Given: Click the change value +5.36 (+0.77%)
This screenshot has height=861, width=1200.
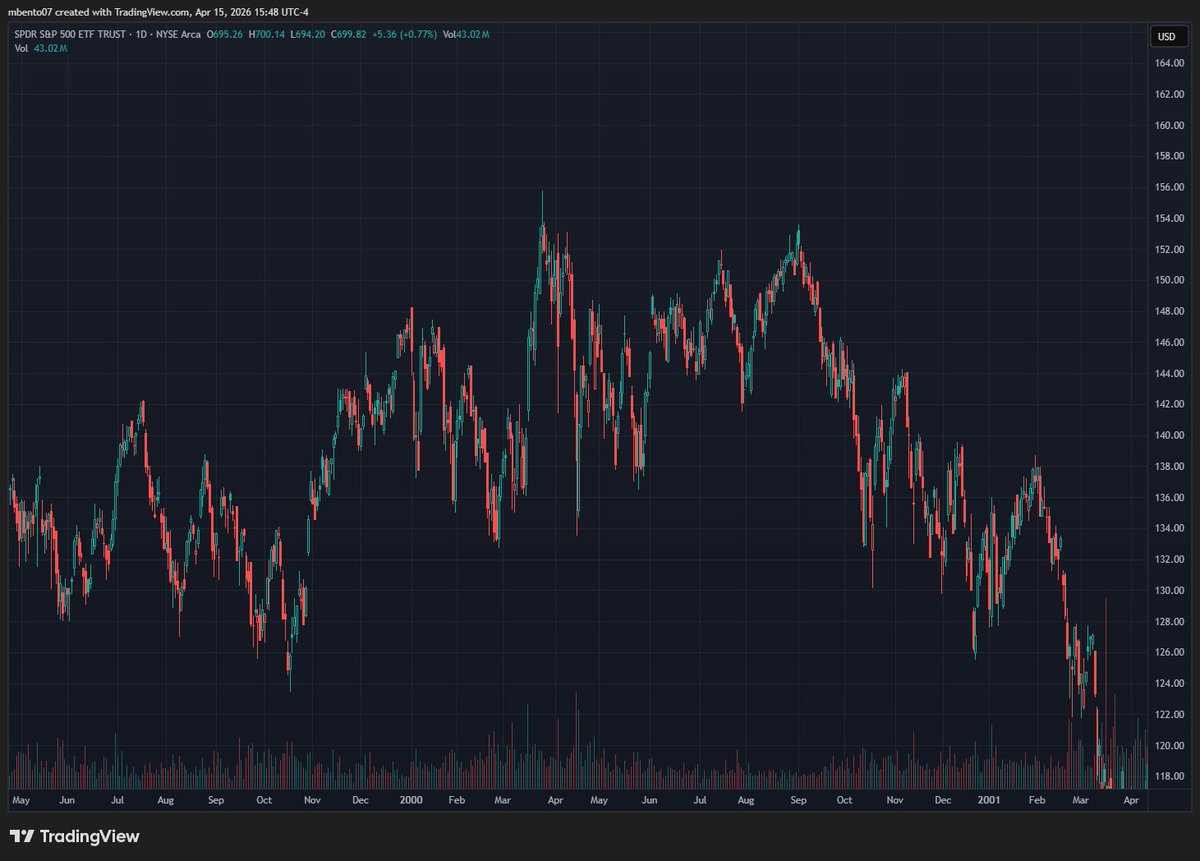Looking at the screenshot, I should [404, 34].
